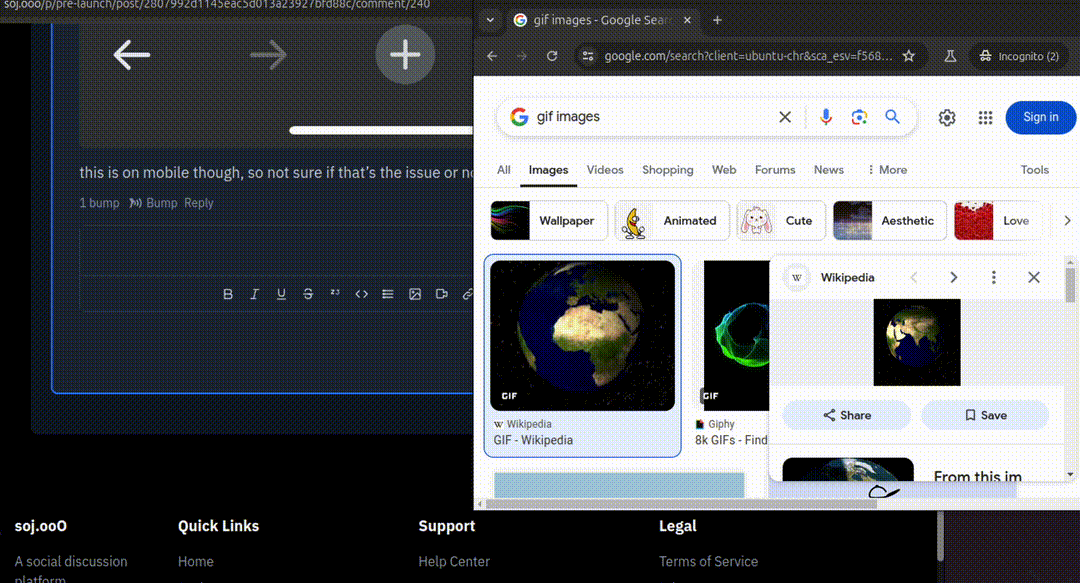
Task: Insert code block in comment editor
Action: click(362, 294)
